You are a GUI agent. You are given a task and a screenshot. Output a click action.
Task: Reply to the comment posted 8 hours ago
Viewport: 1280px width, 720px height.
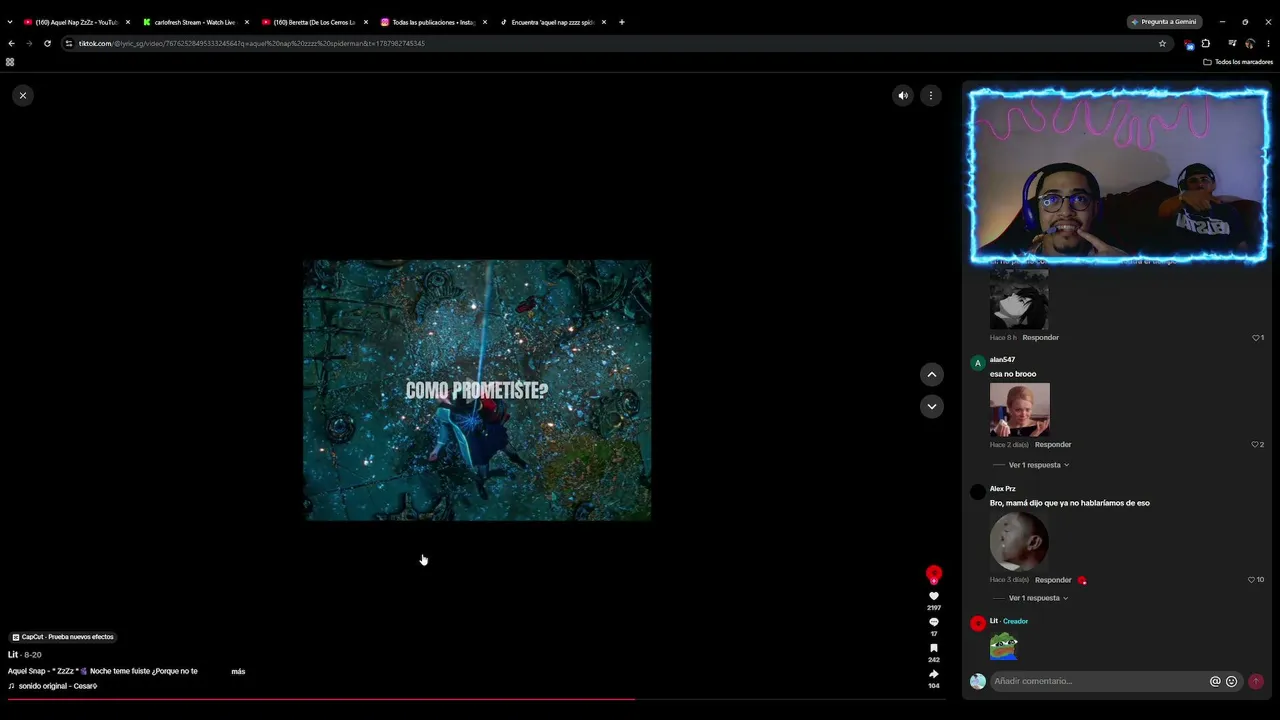click(x=1040, y=338)
